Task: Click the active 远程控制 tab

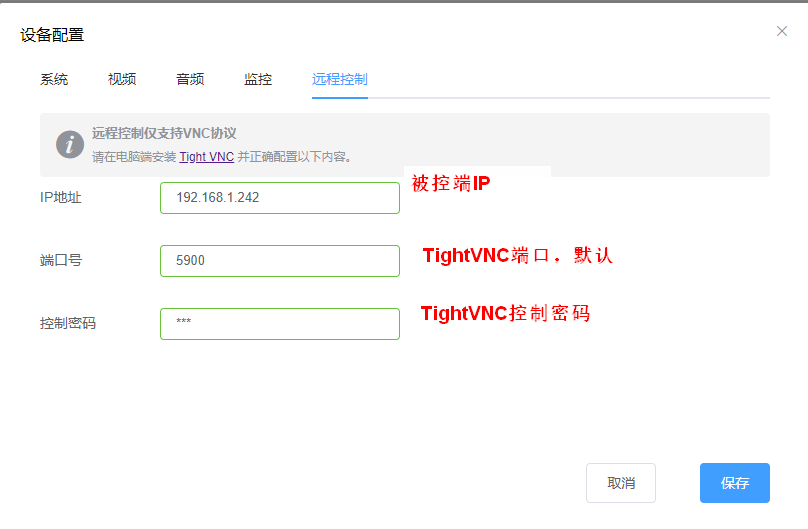Action: point(340,79)
